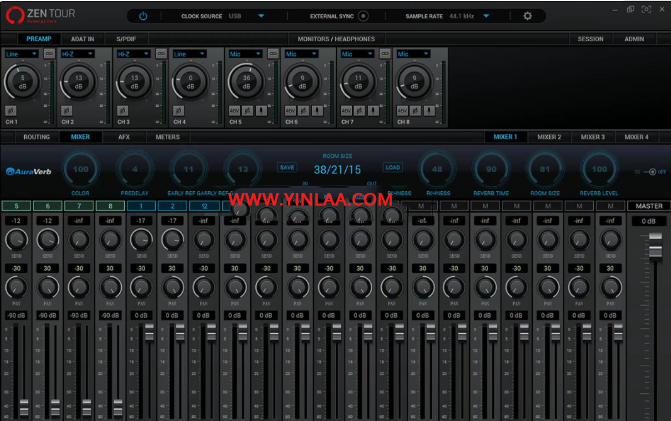Image resolution: width=671 pixels, height=421 pixels.
Task: Link CH 3 and CH 4 preamps
Action: tap(161, 54)
